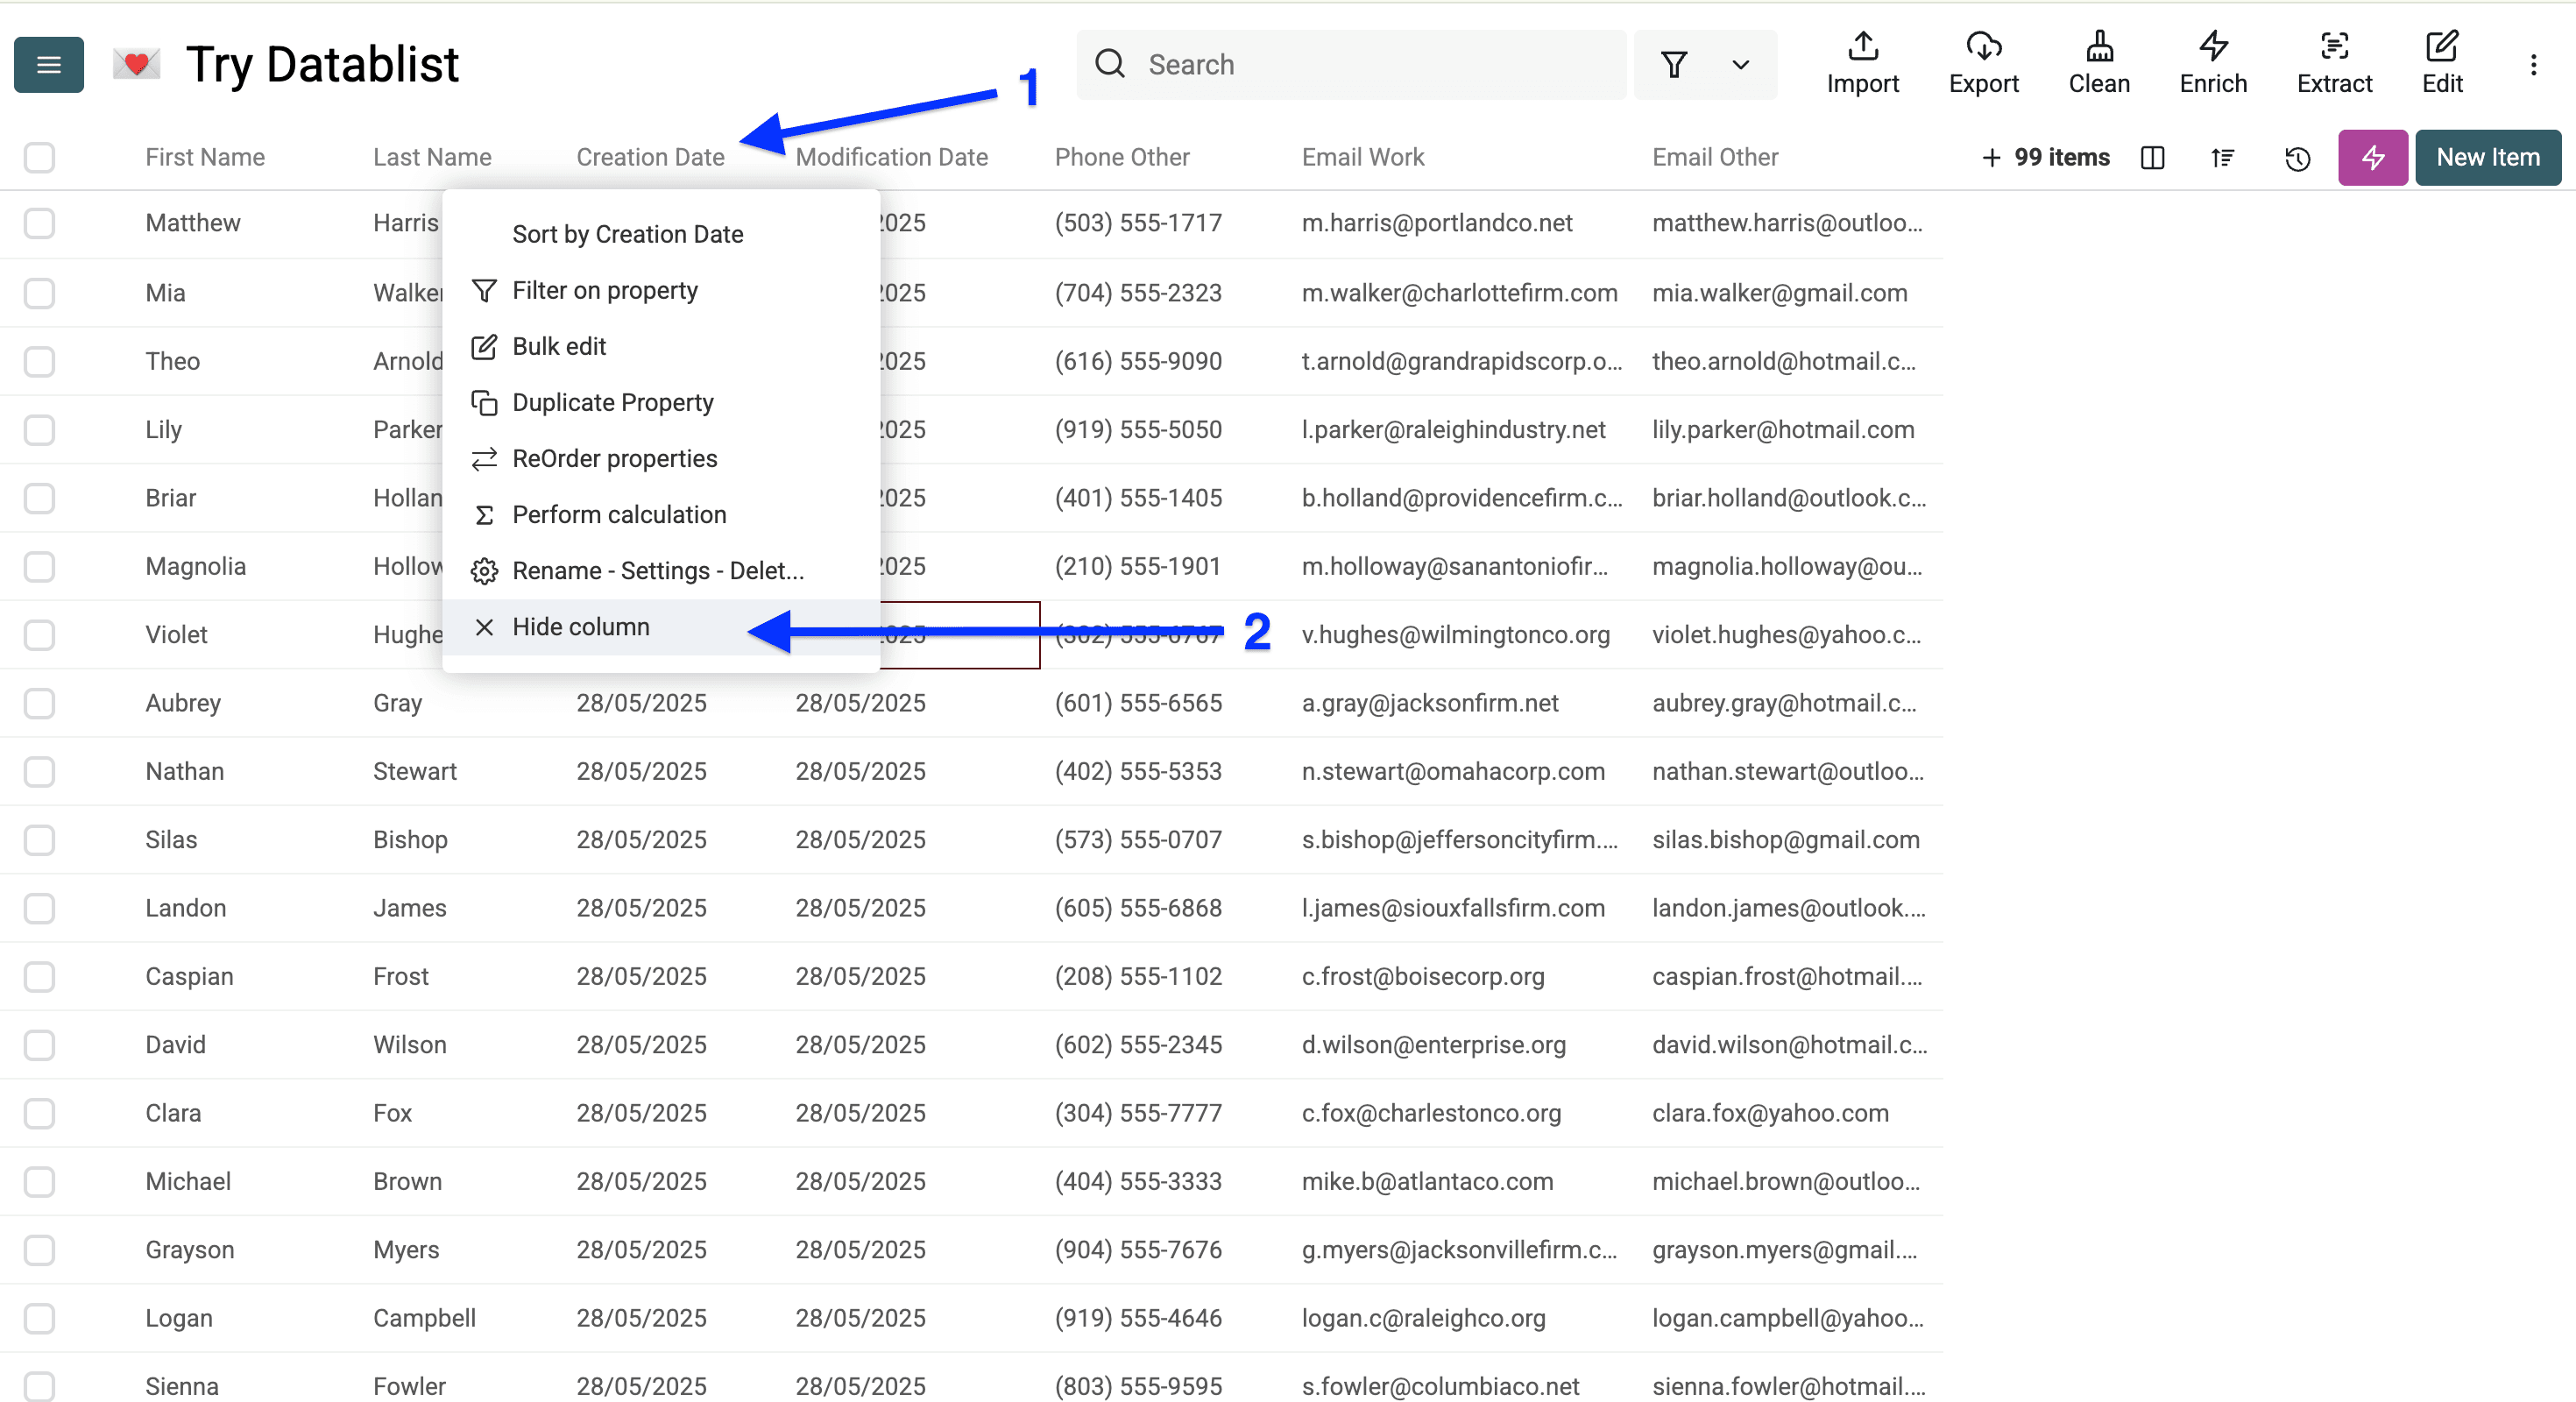2576x1402 pixels.
Task: Open the overflow three-dot menu
Action: 2534,64
